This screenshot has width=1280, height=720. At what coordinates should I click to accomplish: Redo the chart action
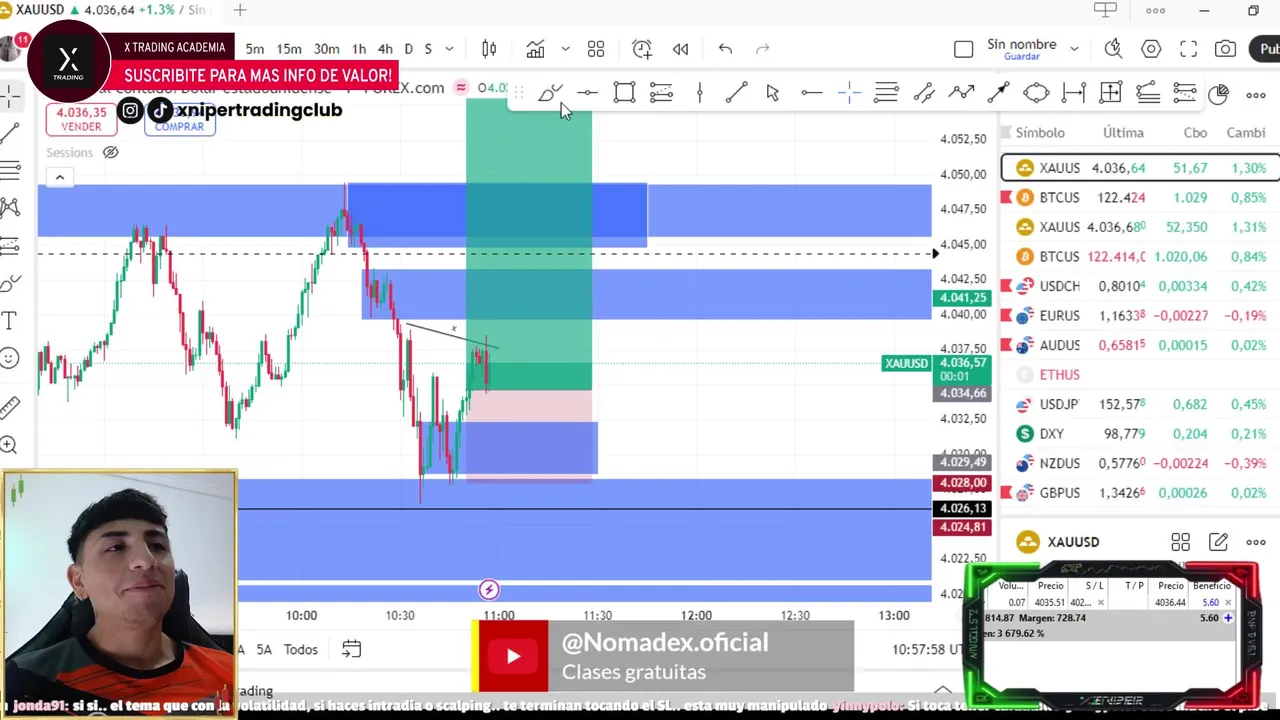[x=763, y=49]
